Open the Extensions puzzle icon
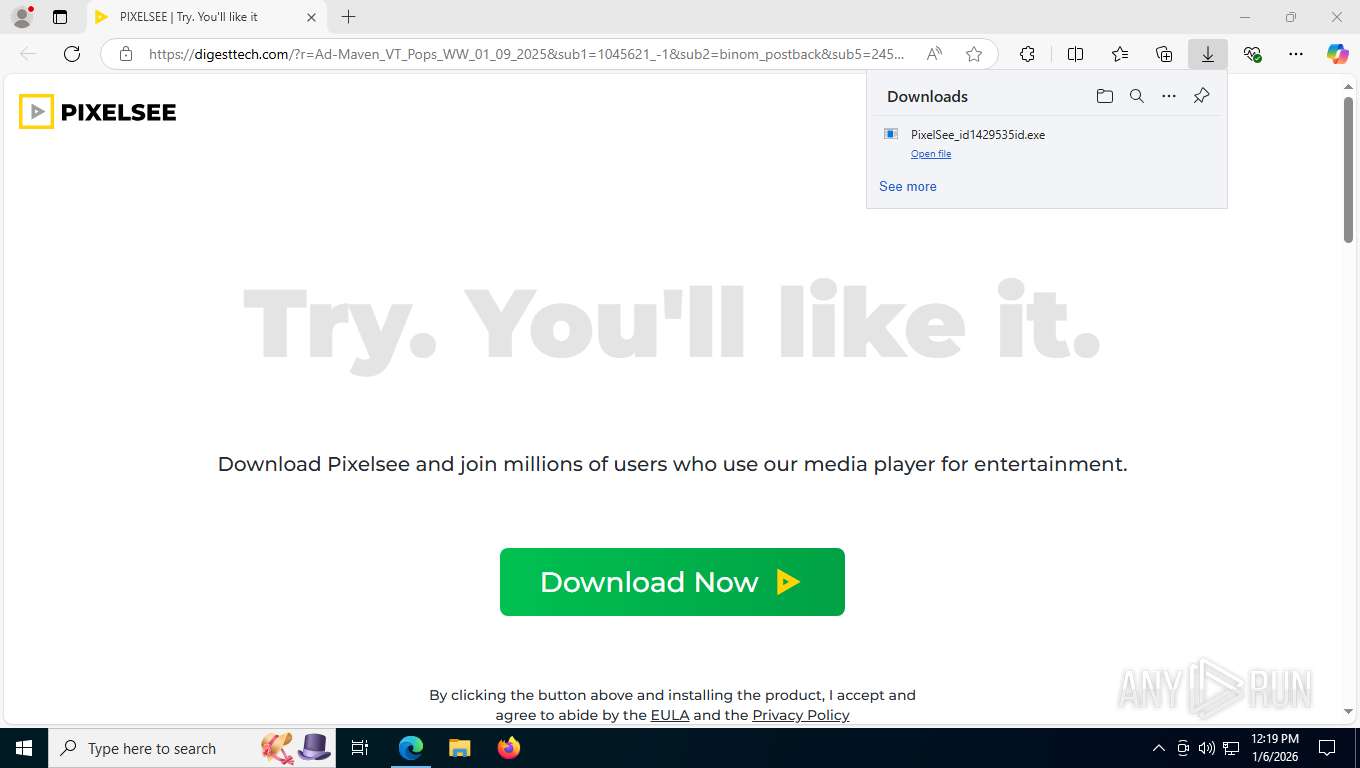1360x768 pixels. point(1027,54)
